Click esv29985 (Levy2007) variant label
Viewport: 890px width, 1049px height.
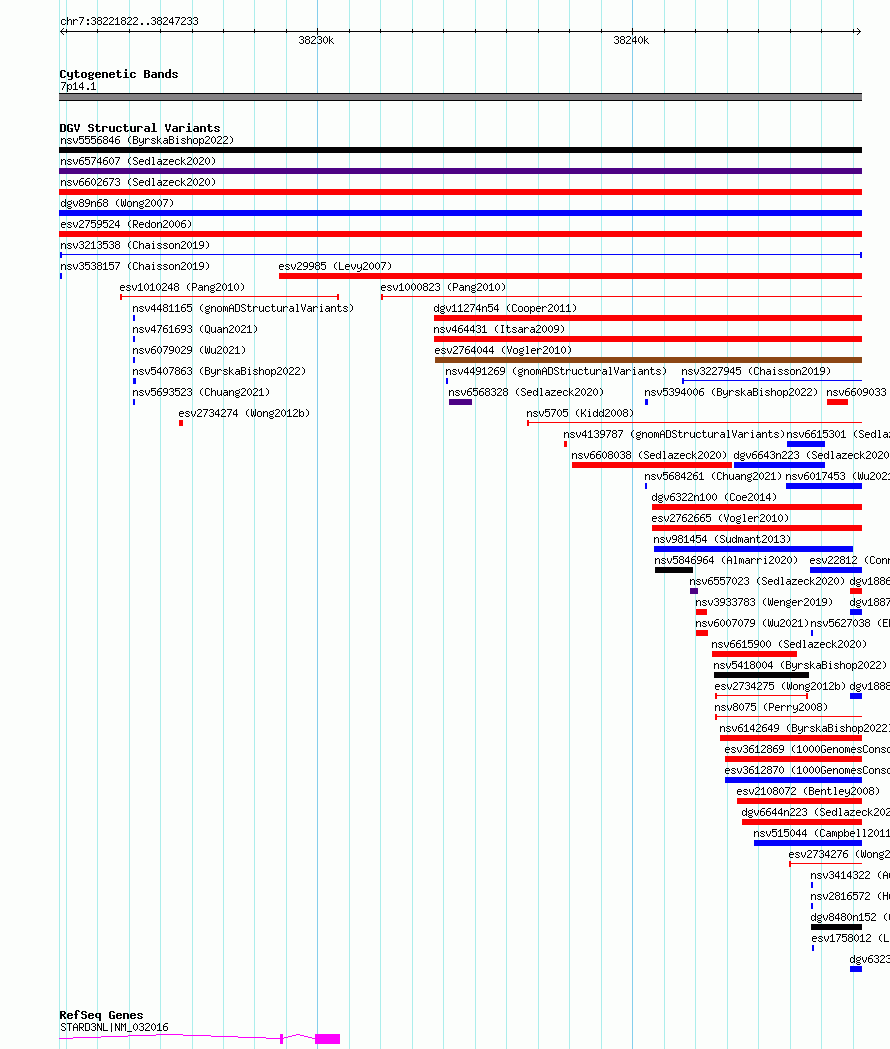pos(335,266)
